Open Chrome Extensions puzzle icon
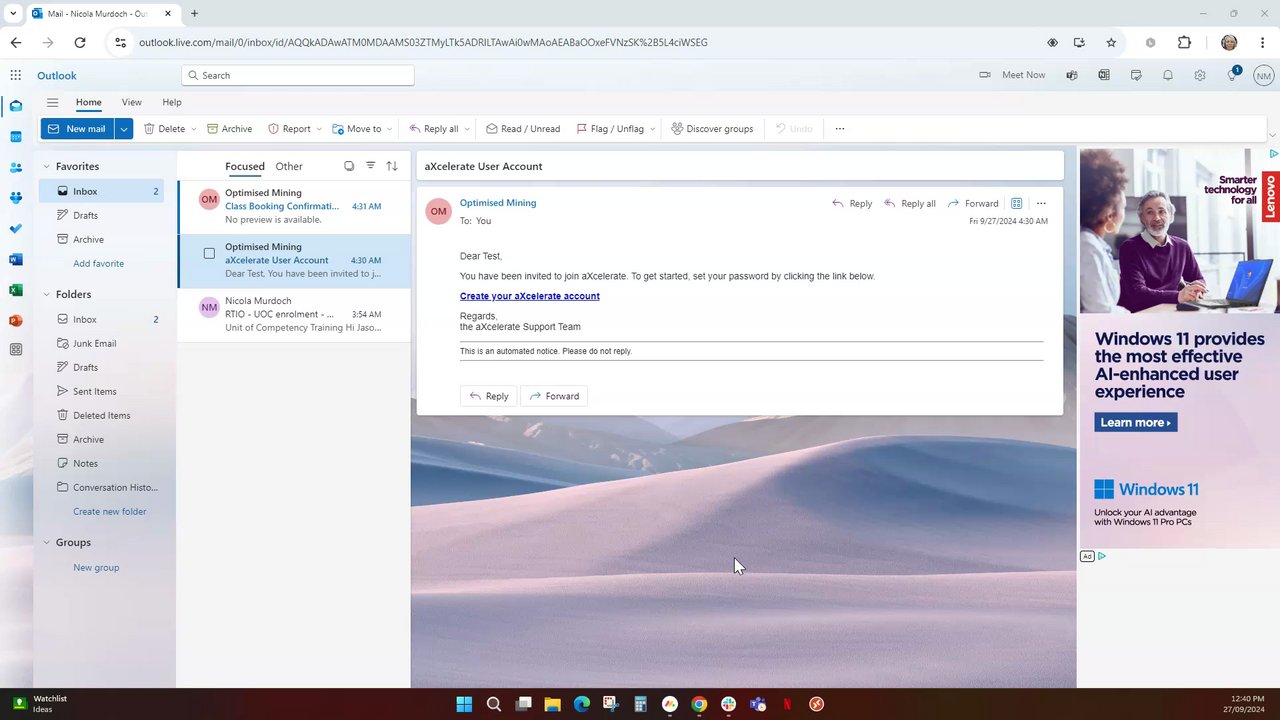 [1185, 43]
